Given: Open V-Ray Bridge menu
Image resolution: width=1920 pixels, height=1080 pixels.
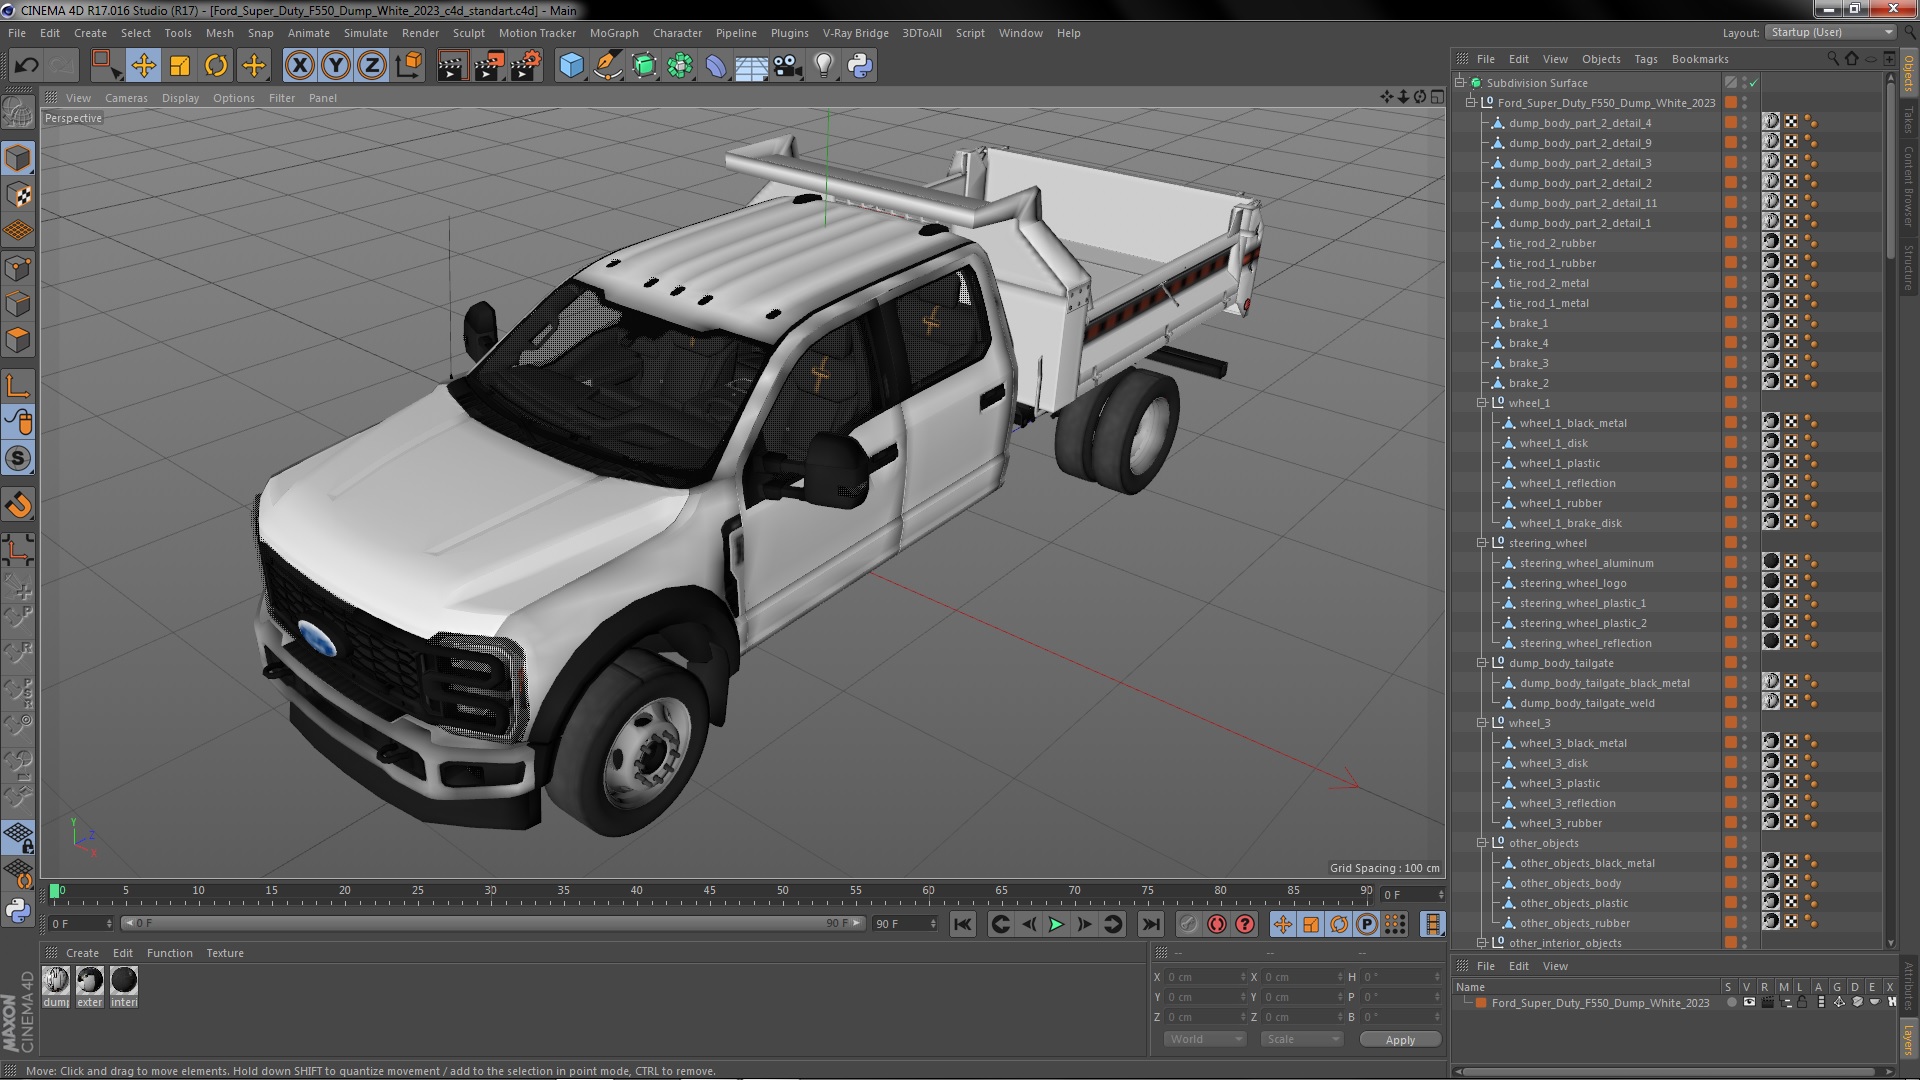Looking at the screenshot, I should click(855, 33).
